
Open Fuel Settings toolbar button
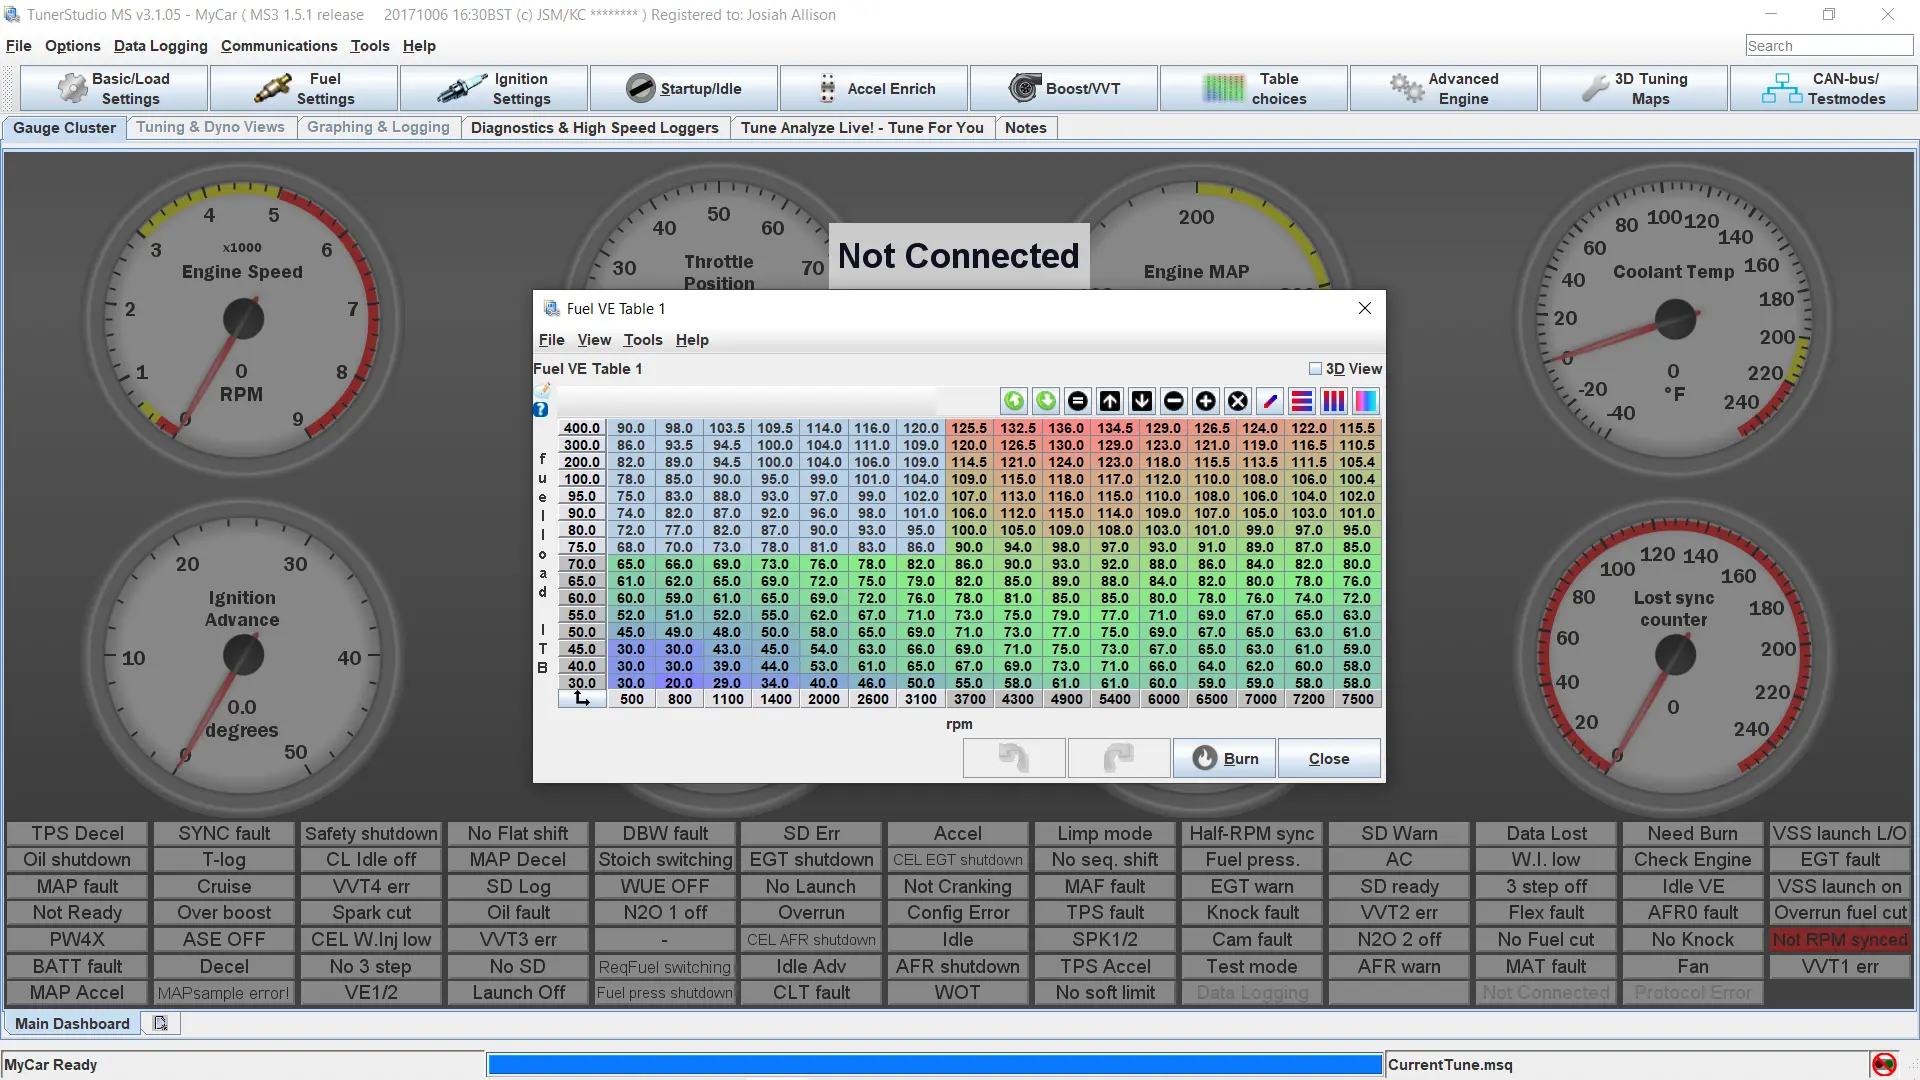(x=304, y=88)
